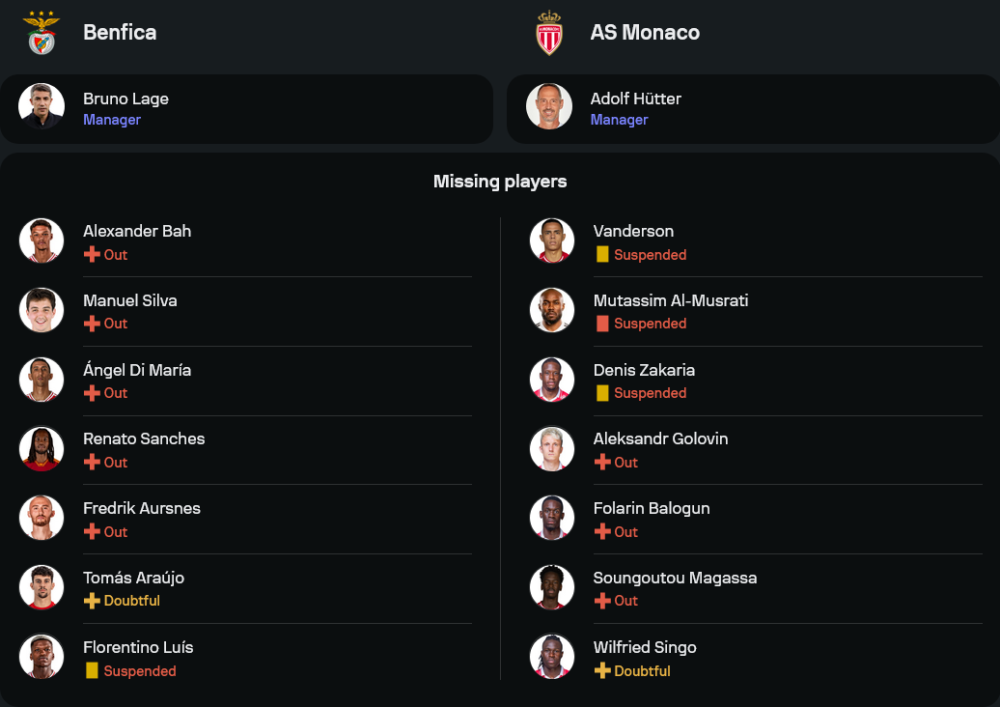Open Denis Zakaria player profile
This screenshot has height=707, width=1000.
pyautogui.click(x=644, y=370)
